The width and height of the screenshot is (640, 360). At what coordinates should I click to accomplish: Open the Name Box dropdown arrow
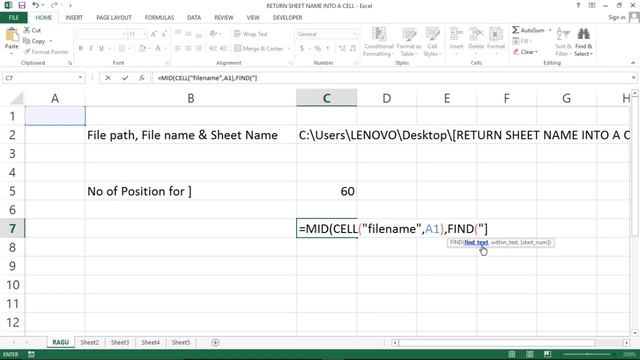[80, 78]
